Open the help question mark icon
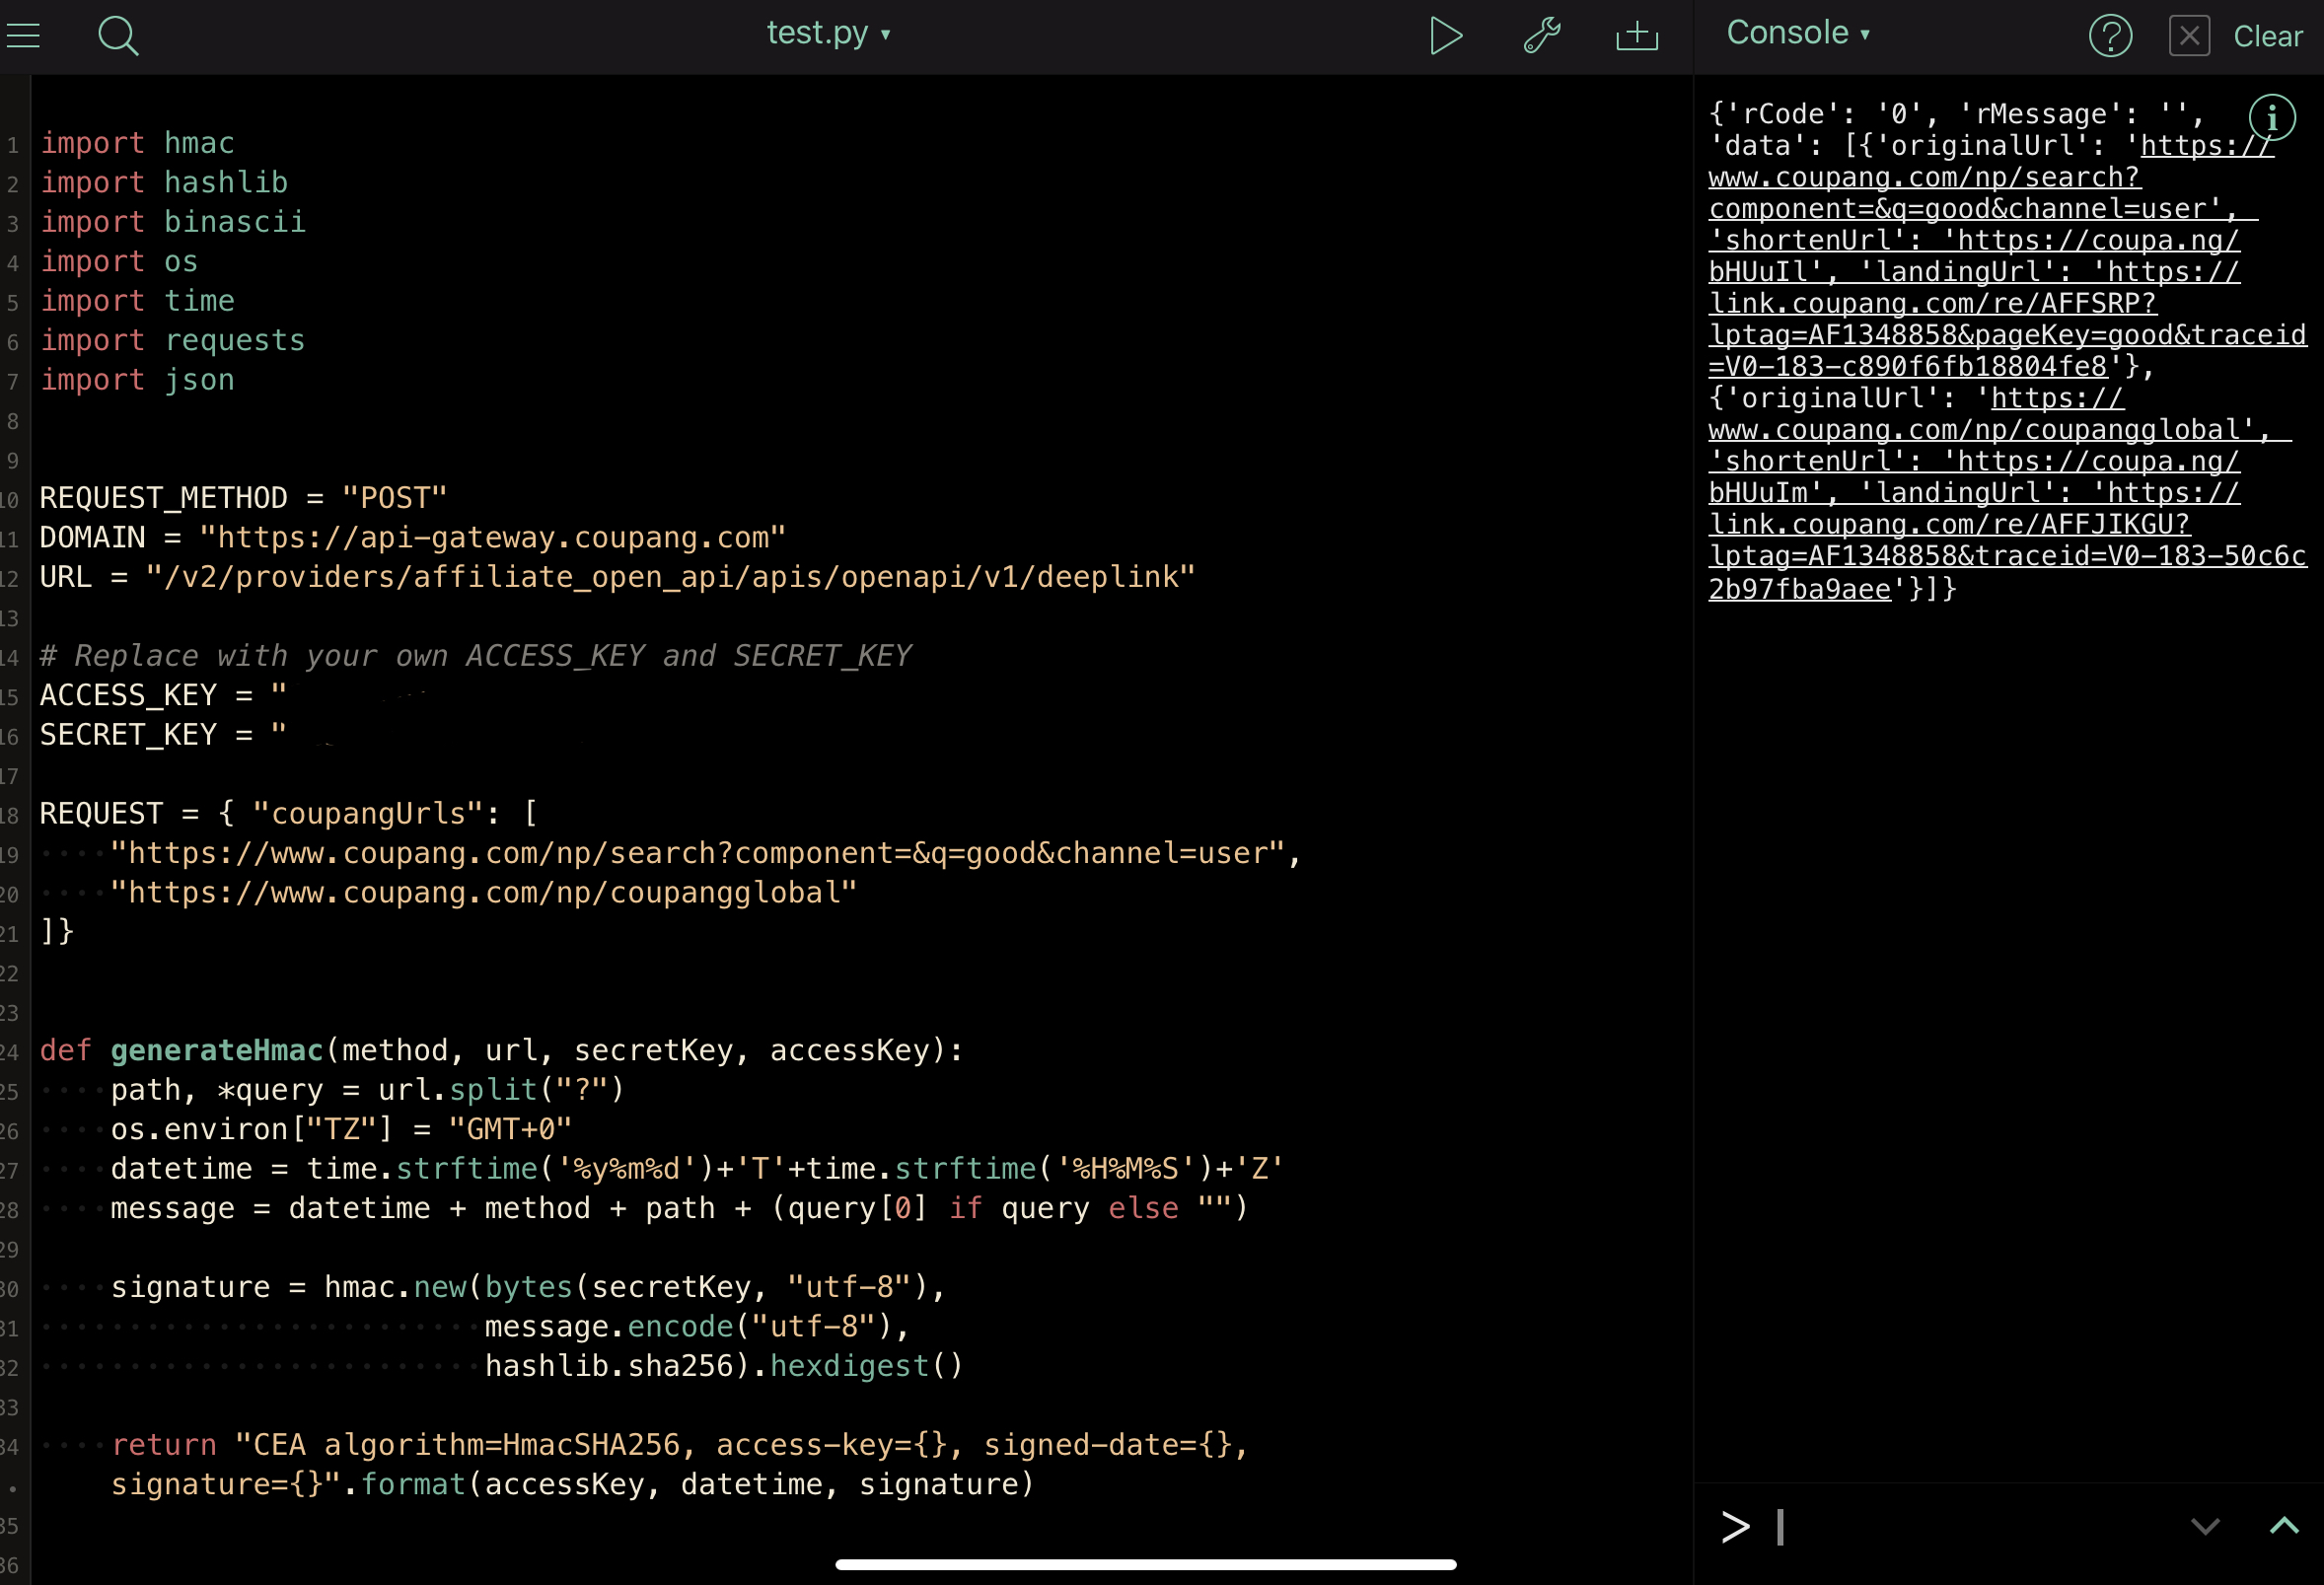 pos(2110,37)
